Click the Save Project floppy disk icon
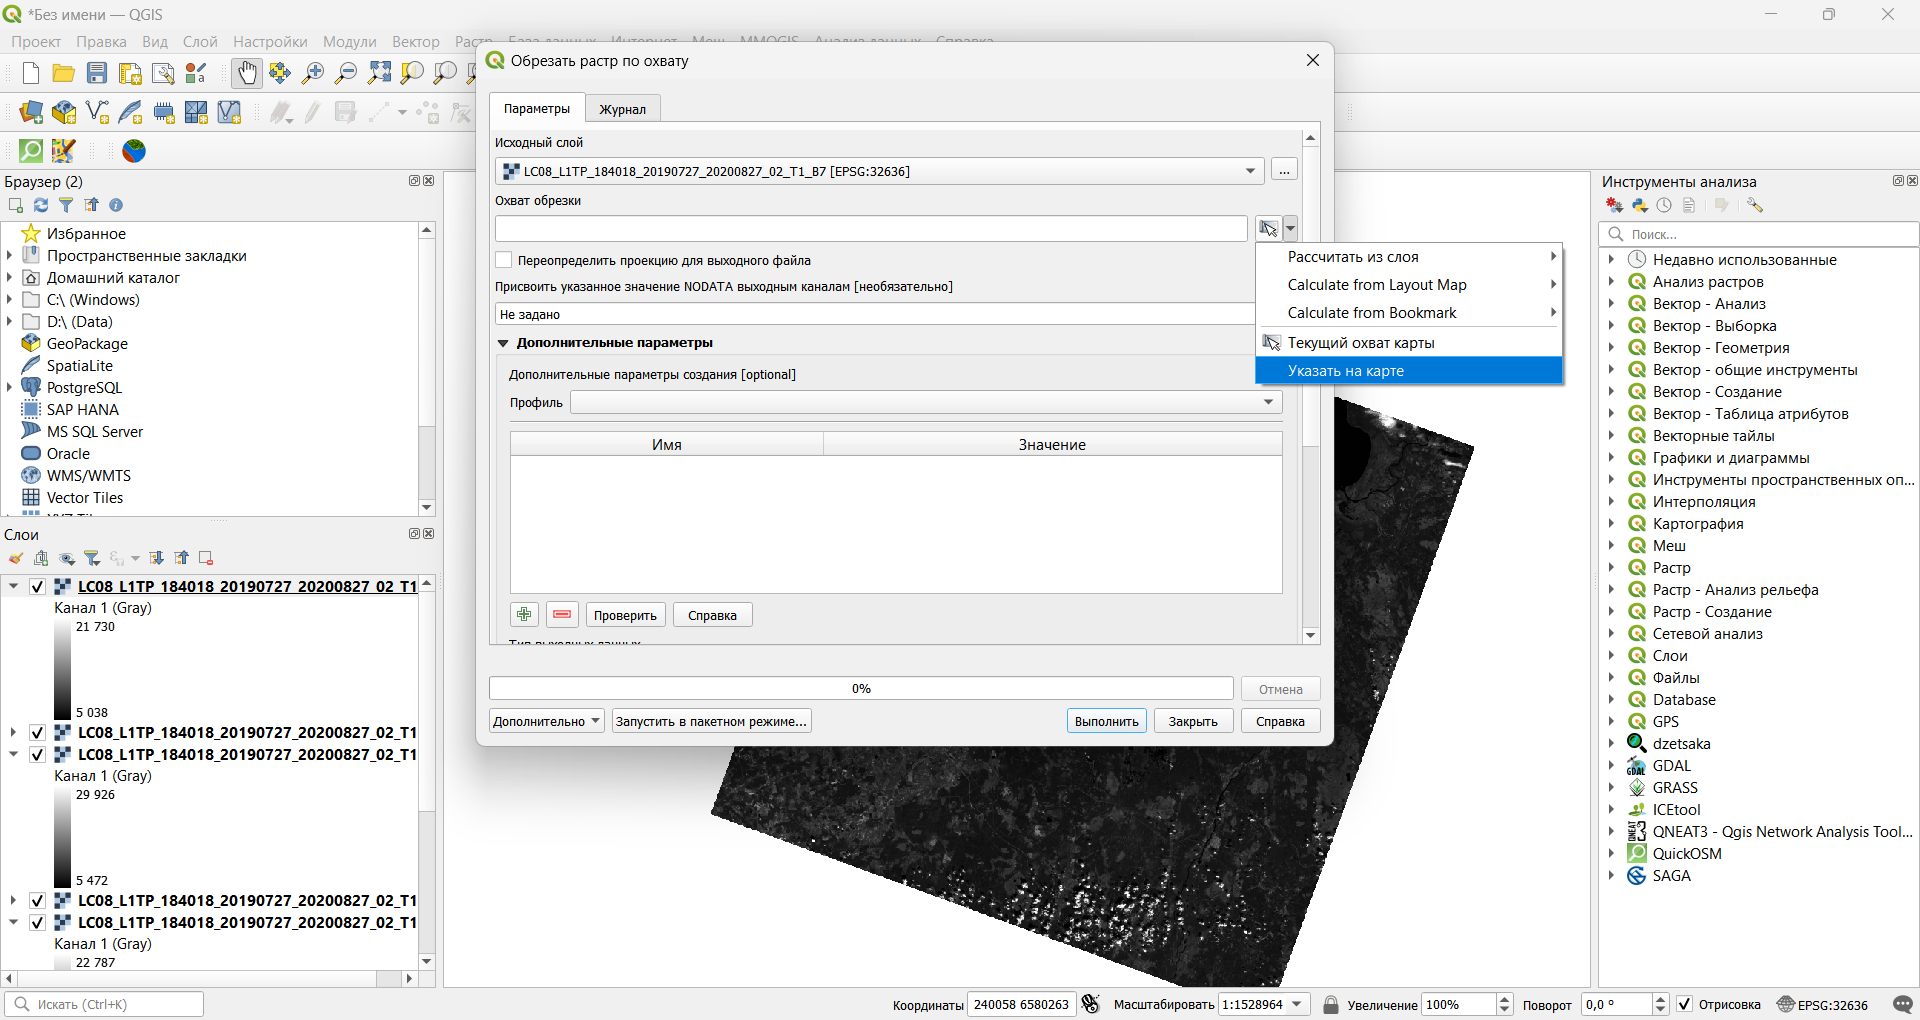The height and width of the screenshot is (1020, 1920). coord(97,73)
